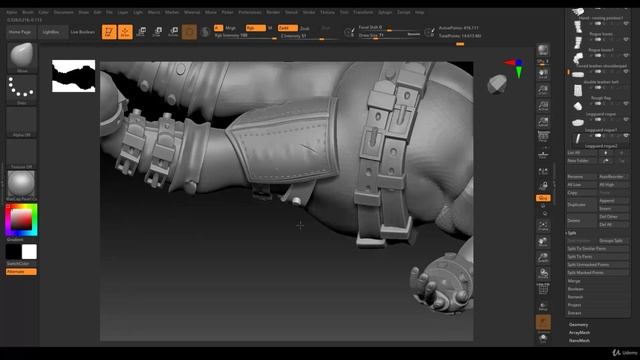Toggle the Zsub button
This screenshot has height=360, width=640.
(x=305, y=28)
